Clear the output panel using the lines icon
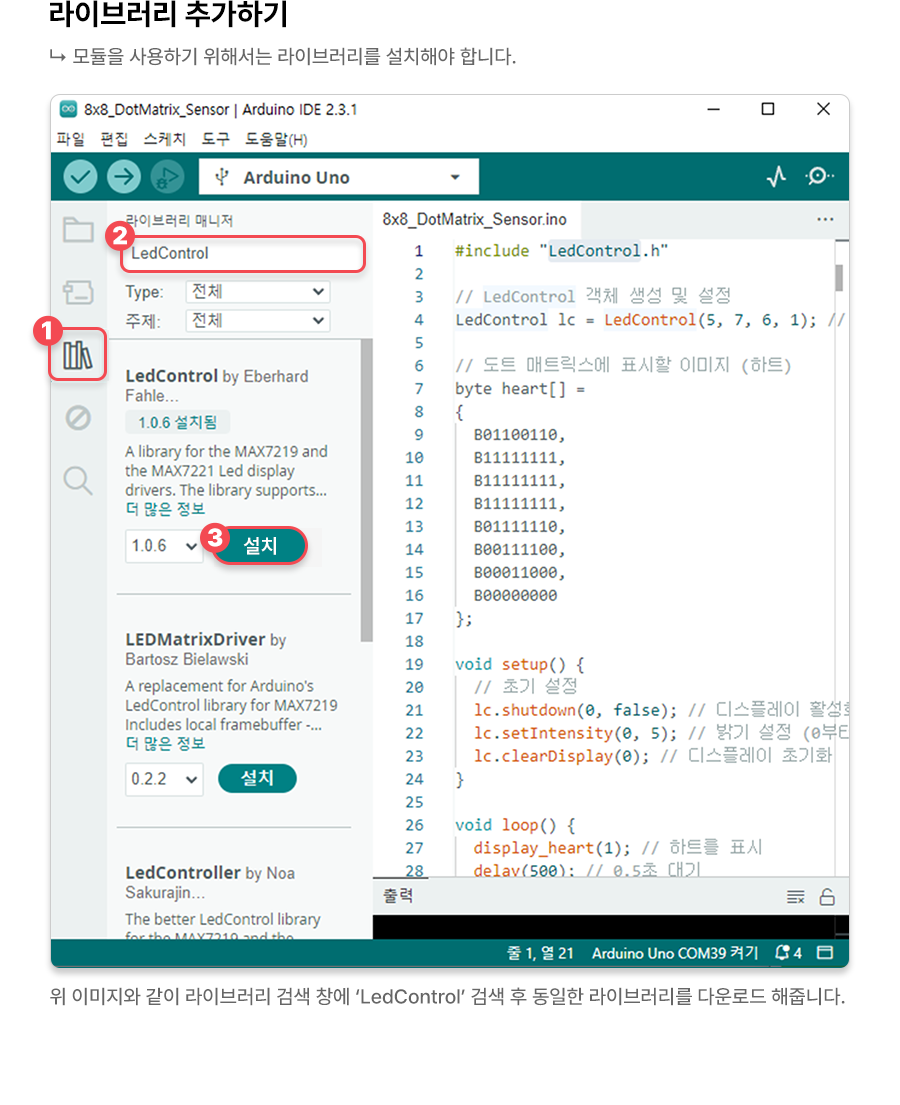This screenshot has width=900, height=1105. pos(795,896)
